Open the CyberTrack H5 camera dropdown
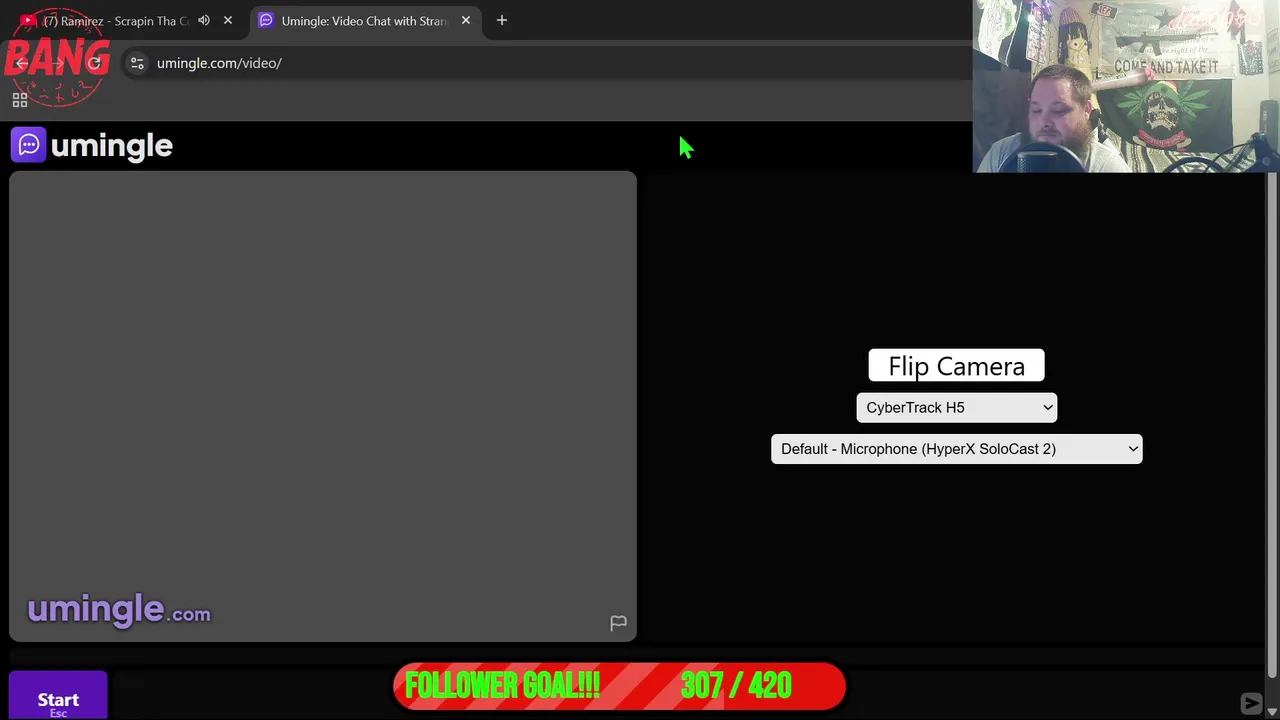The height and width of the screenshot is (720, 1280). click(x=956, y=407)
